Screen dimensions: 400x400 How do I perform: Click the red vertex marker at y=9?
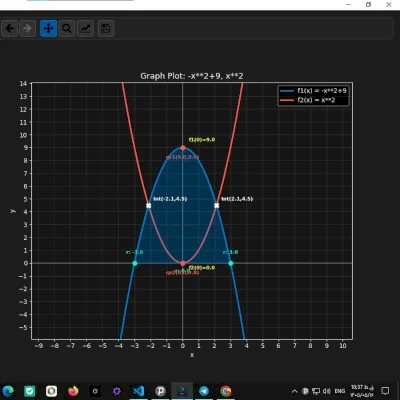(183, 148)
